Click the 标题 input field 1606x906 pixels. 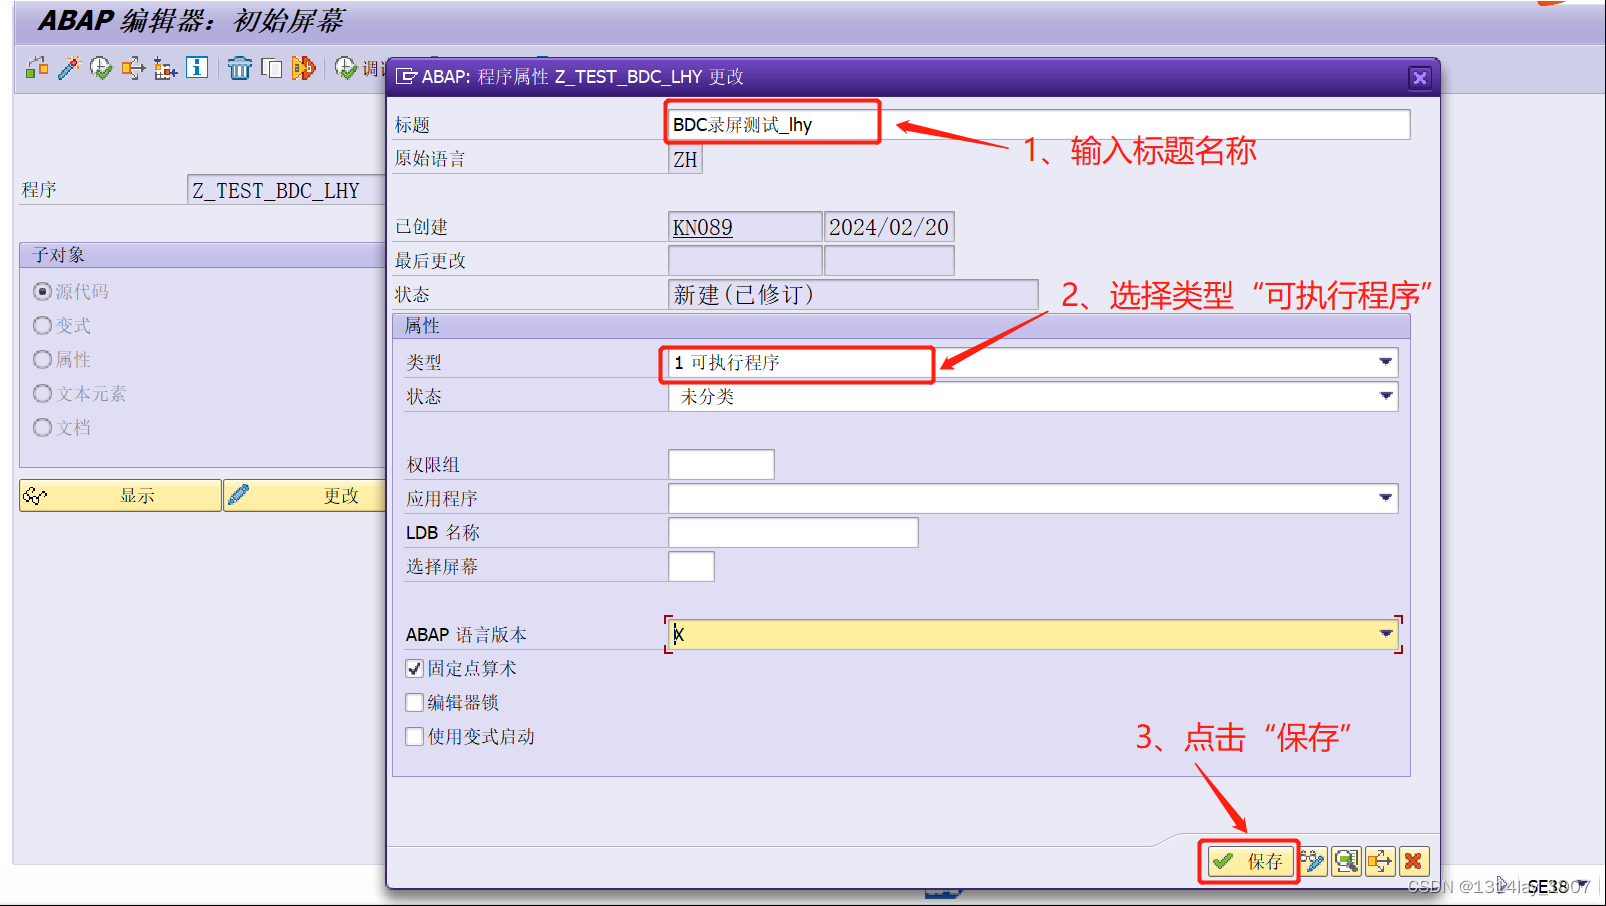1039,125
